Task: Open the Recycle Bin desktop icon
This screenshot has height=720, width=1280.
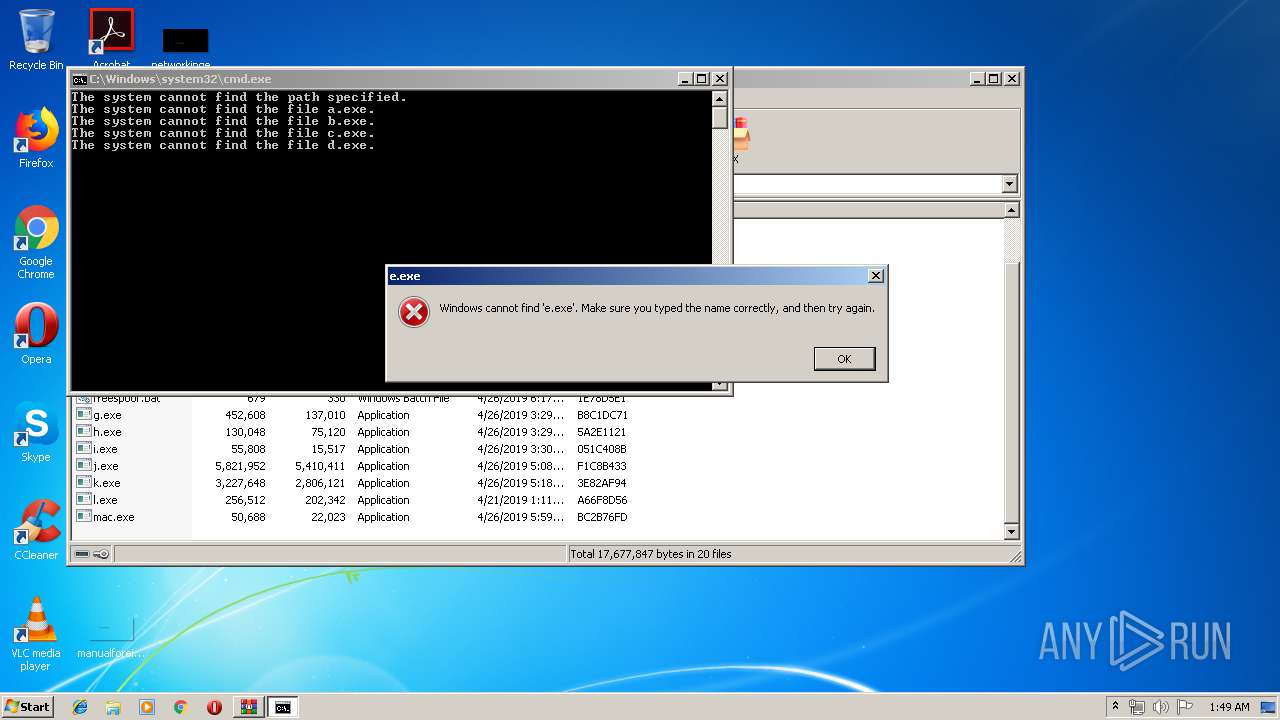Action: [x=36, y=40]
